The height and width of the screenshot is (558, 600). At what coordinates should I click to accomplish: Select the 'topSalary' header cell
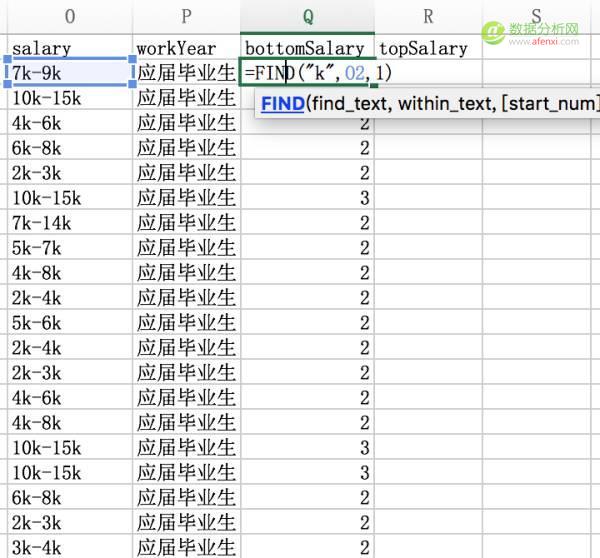point(428,47)
